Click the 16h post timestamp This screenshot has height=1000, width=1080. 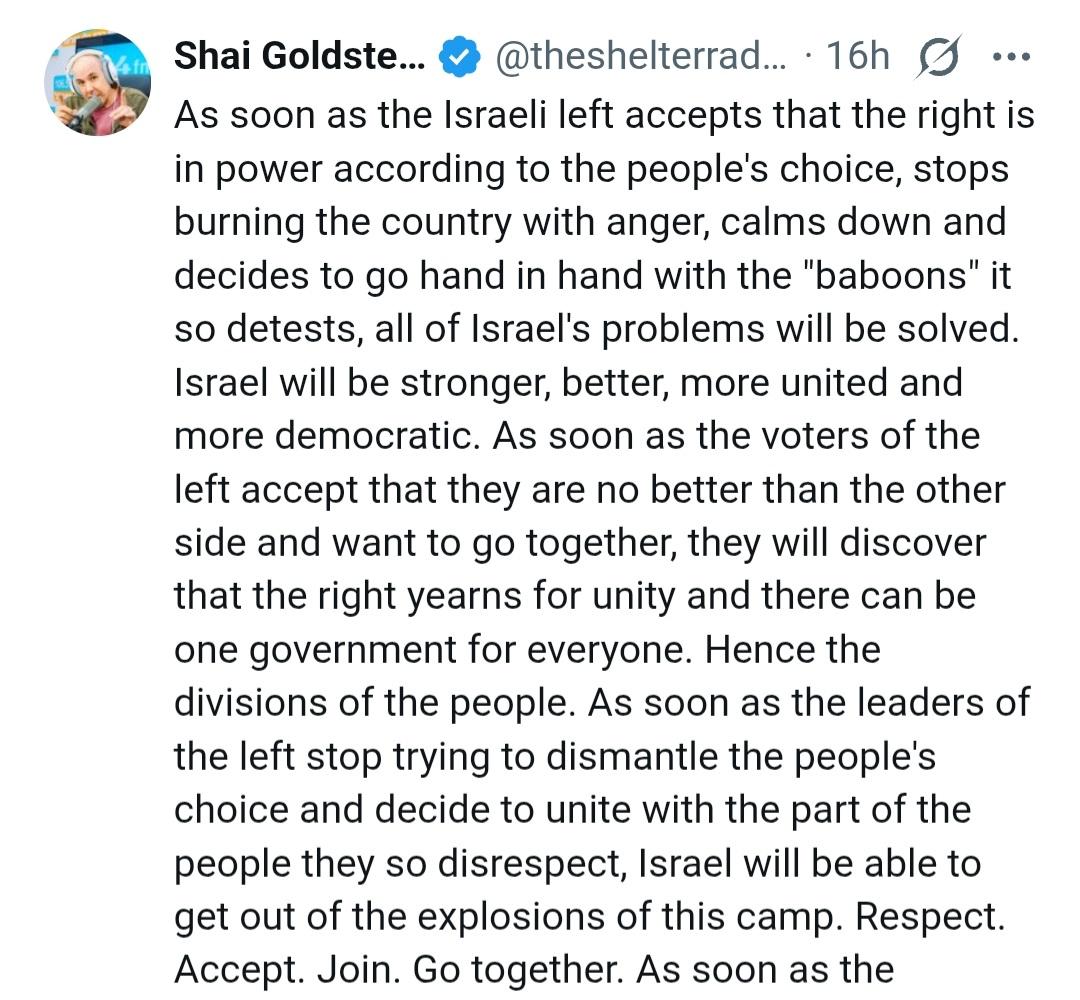click(x=857, y=58)
